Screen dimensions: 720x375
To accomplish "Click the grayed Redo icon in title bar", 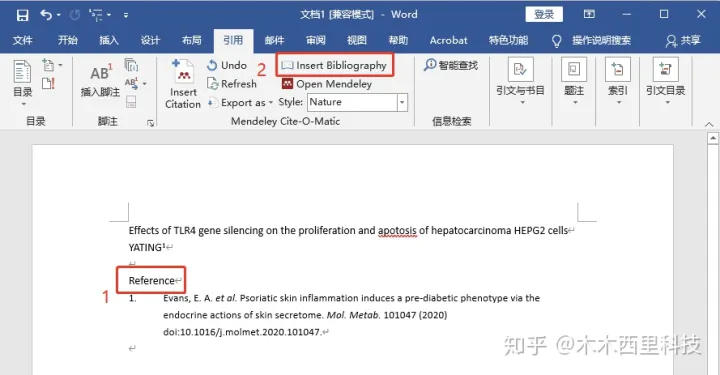I will click(x=75, y=15).
